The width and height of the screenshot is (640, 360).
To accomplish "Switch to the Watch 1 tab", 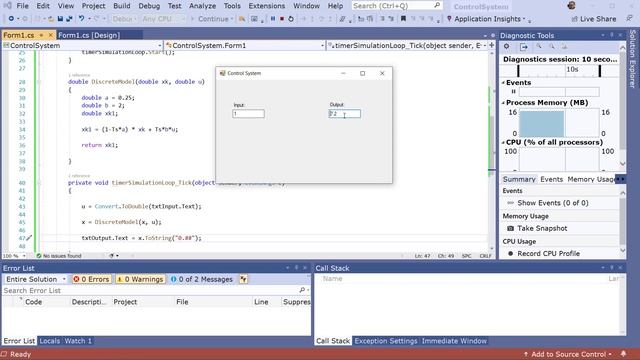I will [x=78, y=341].
